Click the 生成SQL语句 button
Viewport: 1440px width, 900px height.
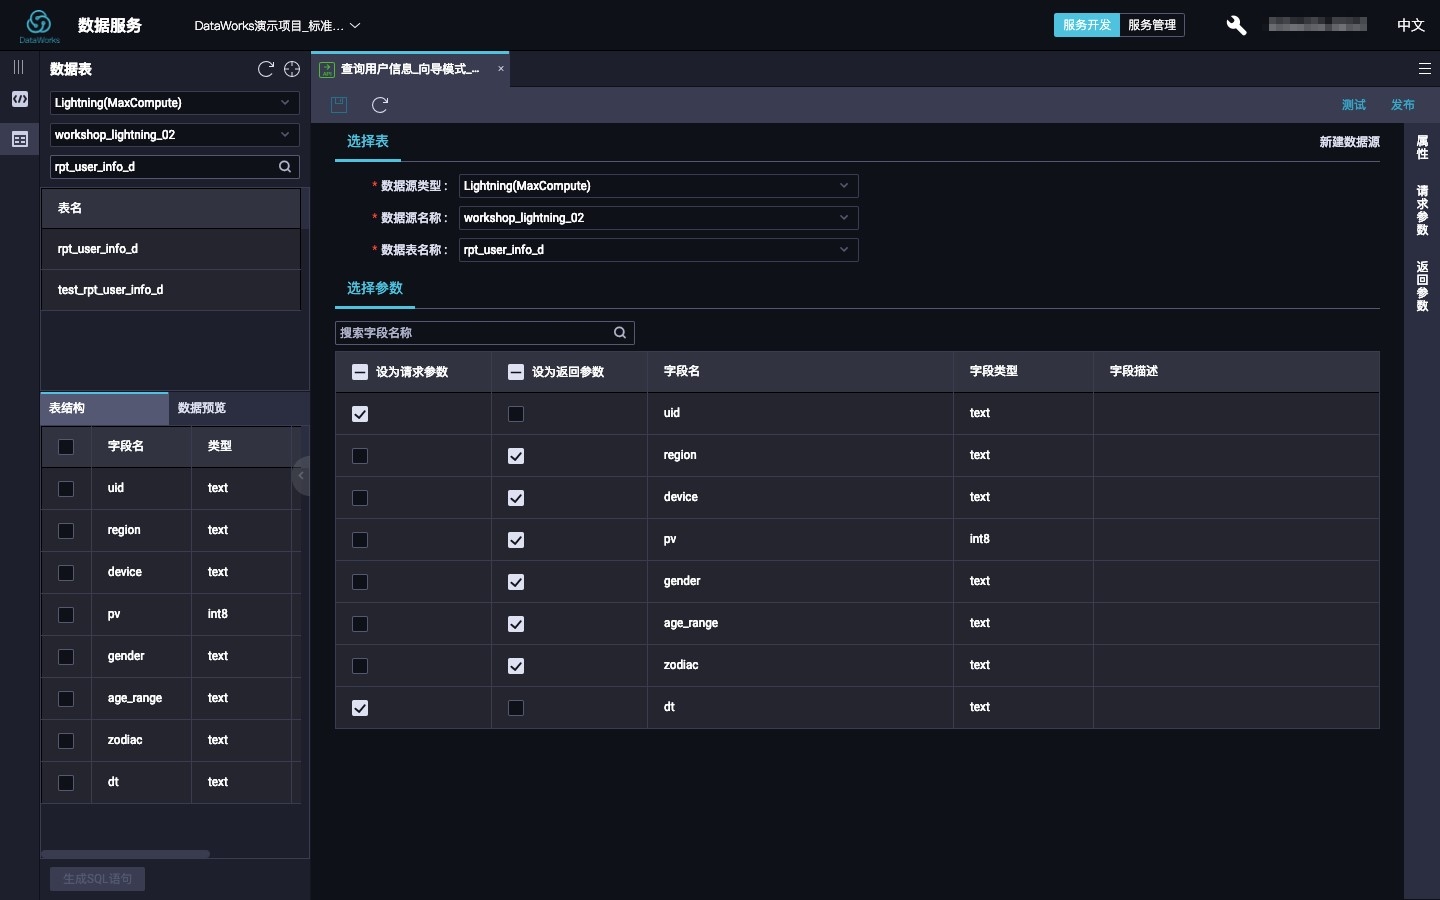(x=98, y=879)
